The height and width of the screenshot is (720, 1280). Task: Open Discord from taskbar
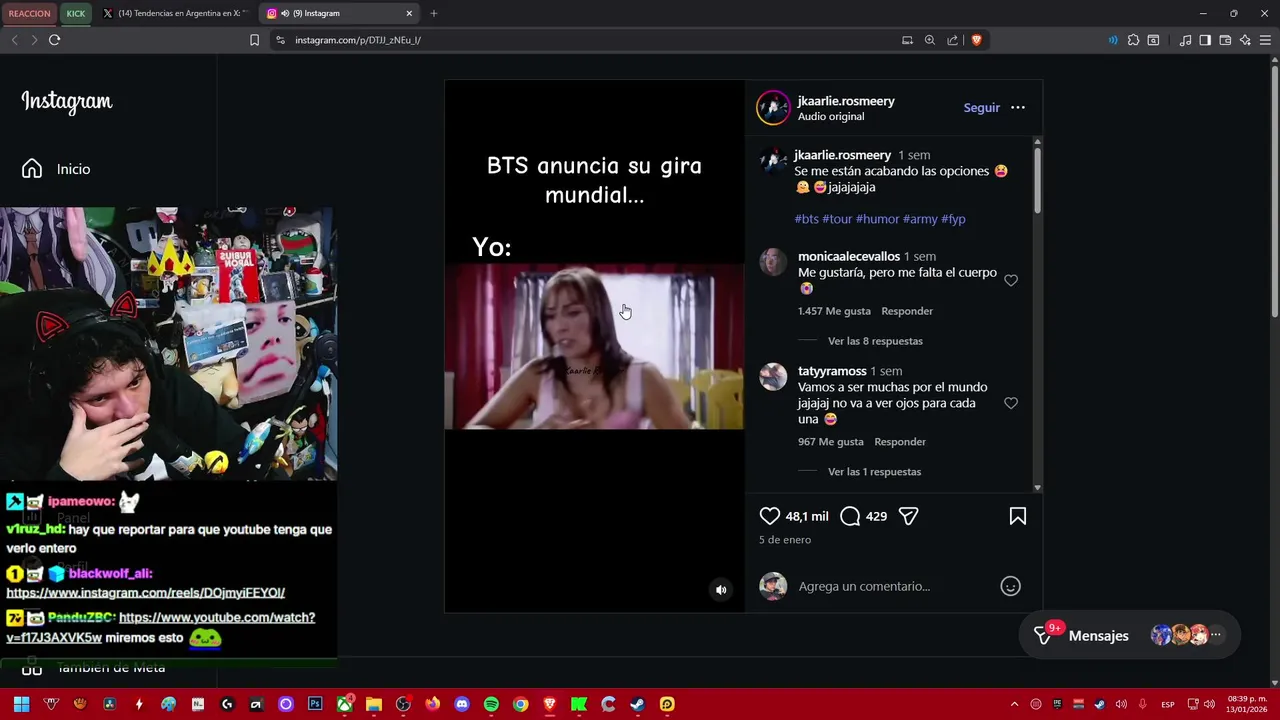tap(461, 704)
